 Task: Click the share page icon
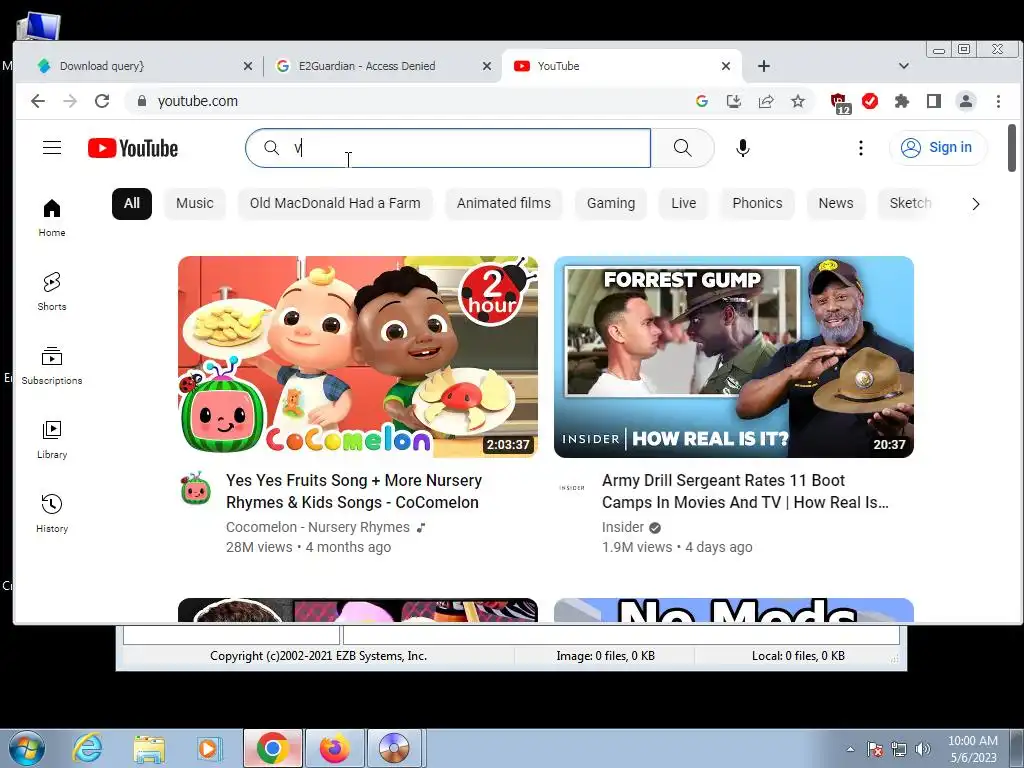pyautogui.click(x=766, y=101)
